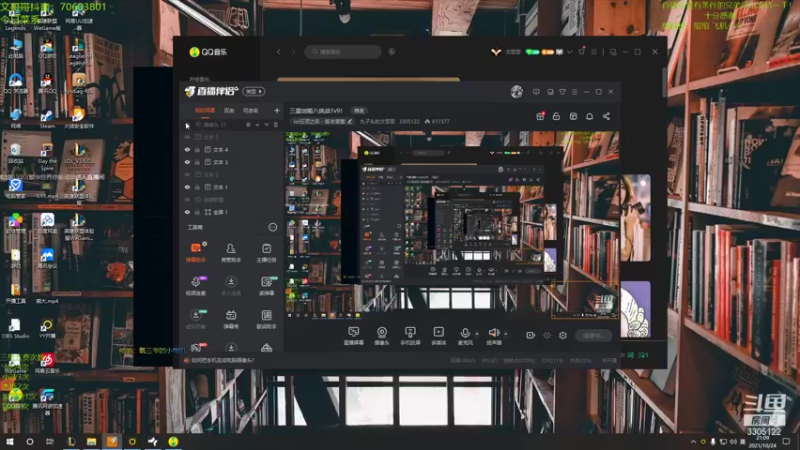Click the record video icon
The width and height of the screenshot is (800, 450).
coord(531,335)
